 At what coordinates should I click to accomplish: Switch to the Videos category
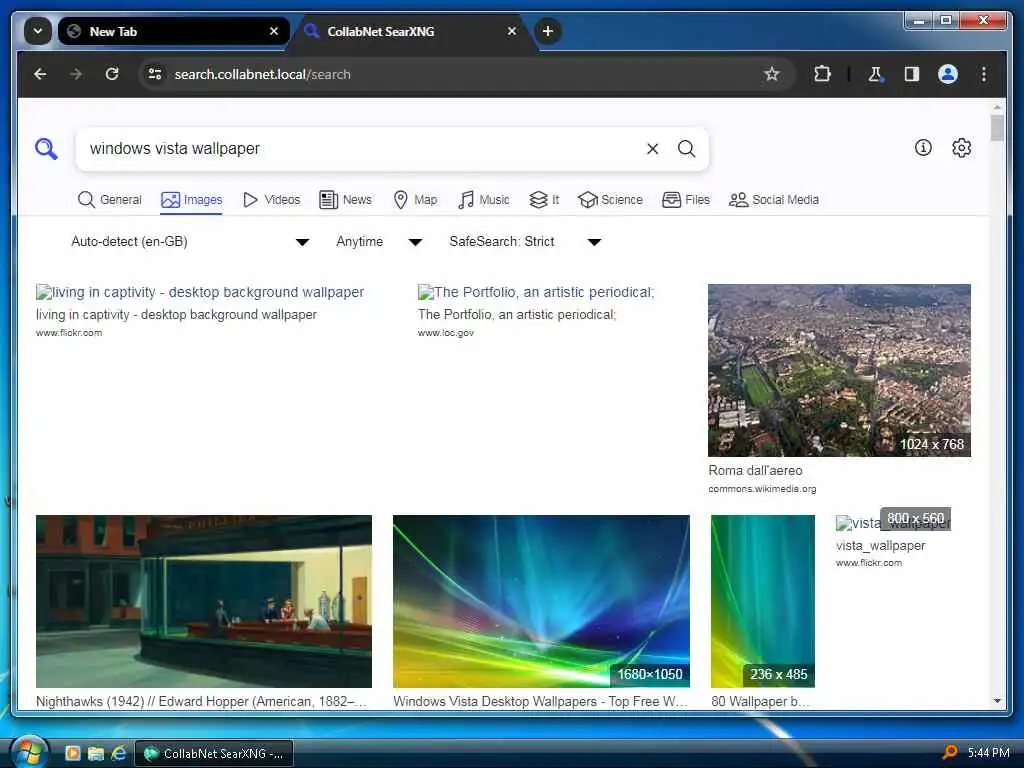[271, 200]
